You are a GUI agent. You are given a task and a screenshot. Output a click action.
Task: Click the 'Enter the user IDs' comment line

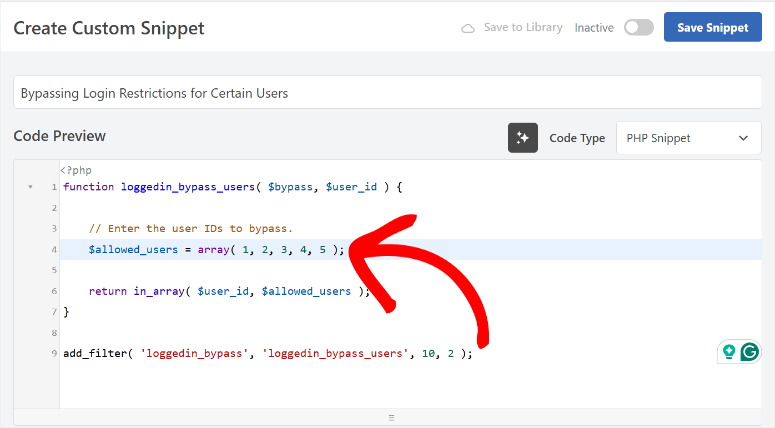click(x=190, y=228)
